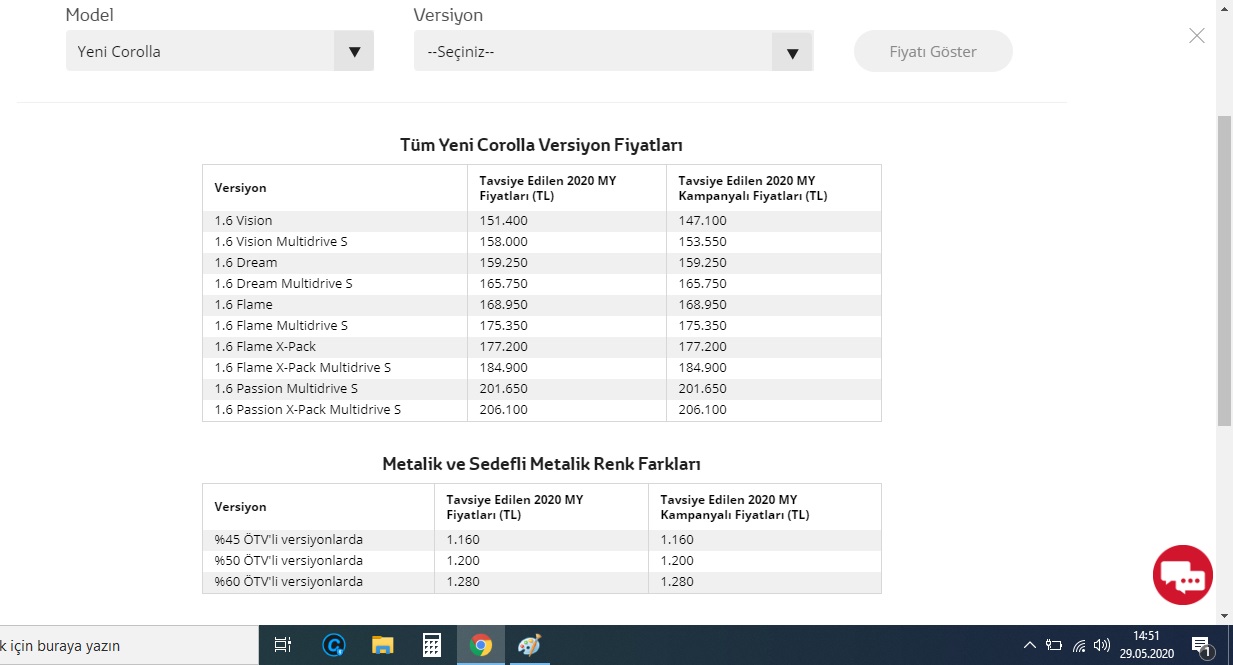Viewport: 1233px width, 665px height.
Task: Select the 1.6 Vision version row label
Action: click(x=243, y=221)
